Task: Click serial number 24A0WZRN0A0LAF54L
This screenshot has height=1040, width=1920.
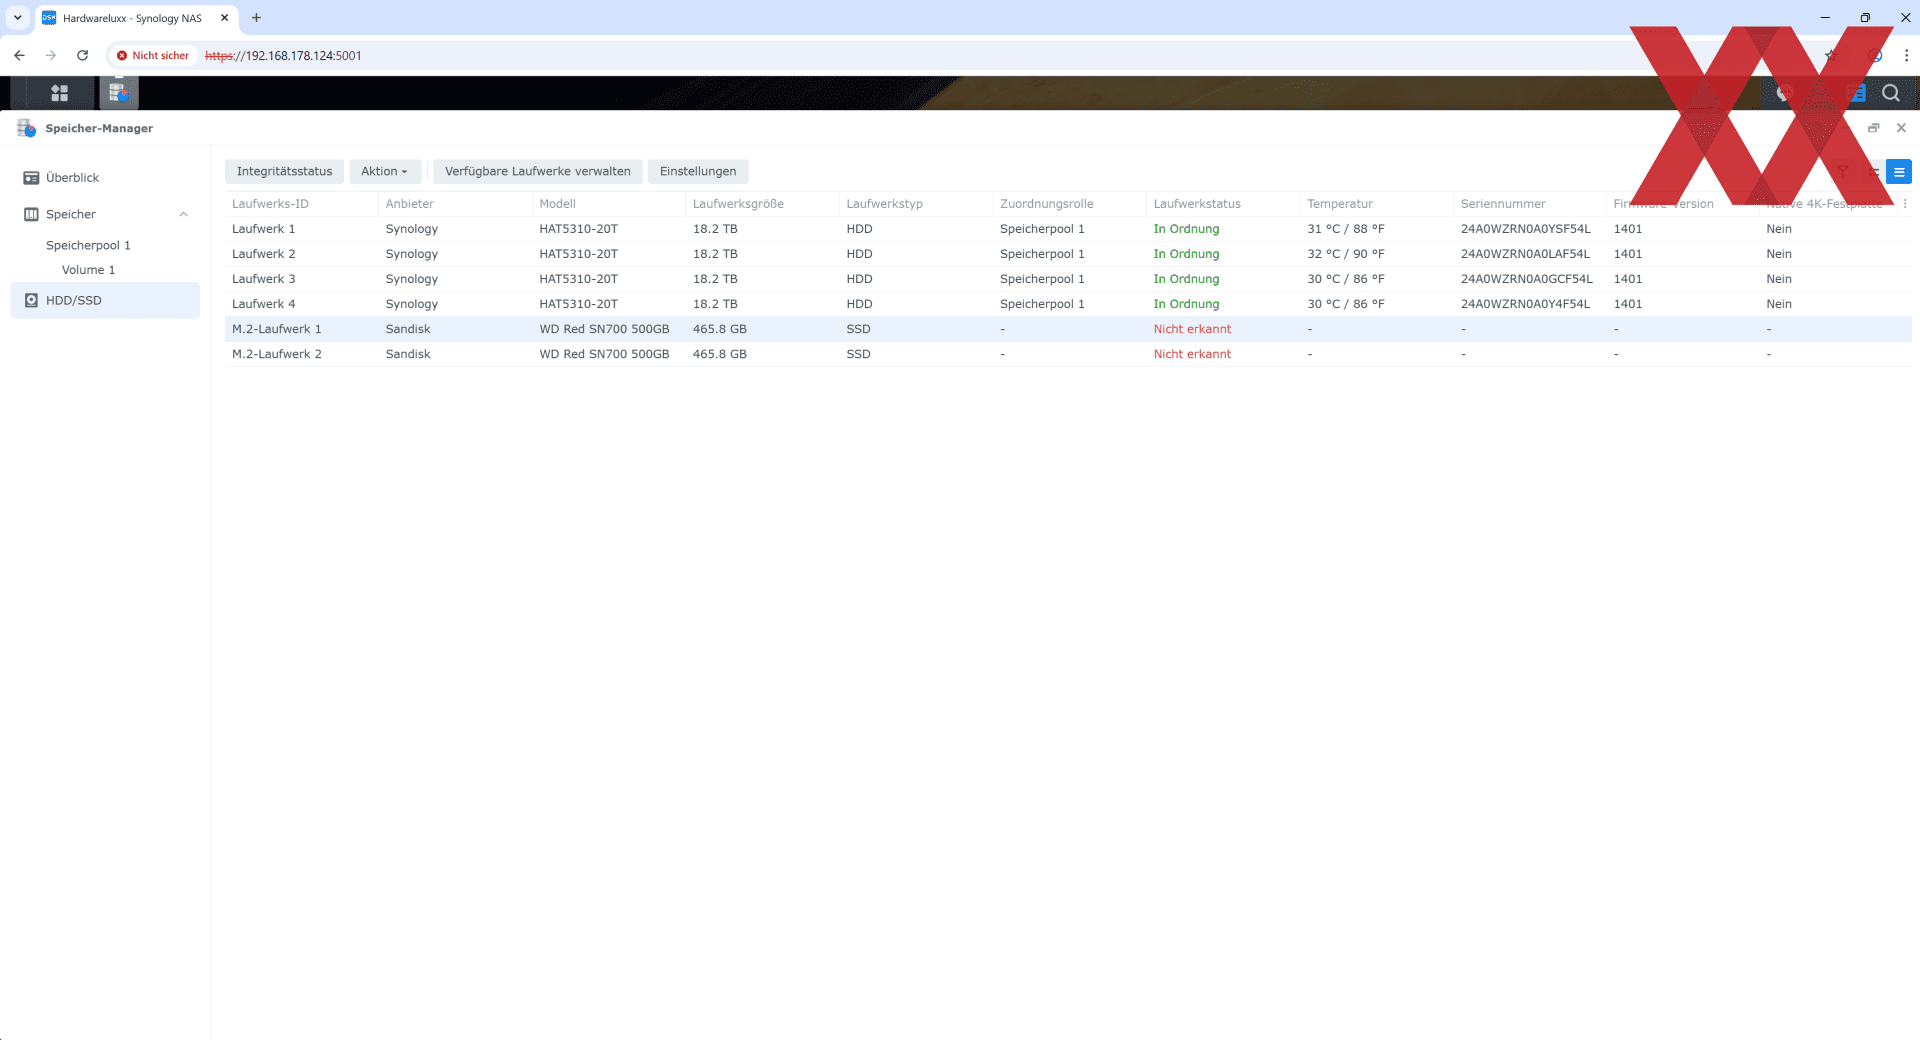Action: (x=1525, y=254)
